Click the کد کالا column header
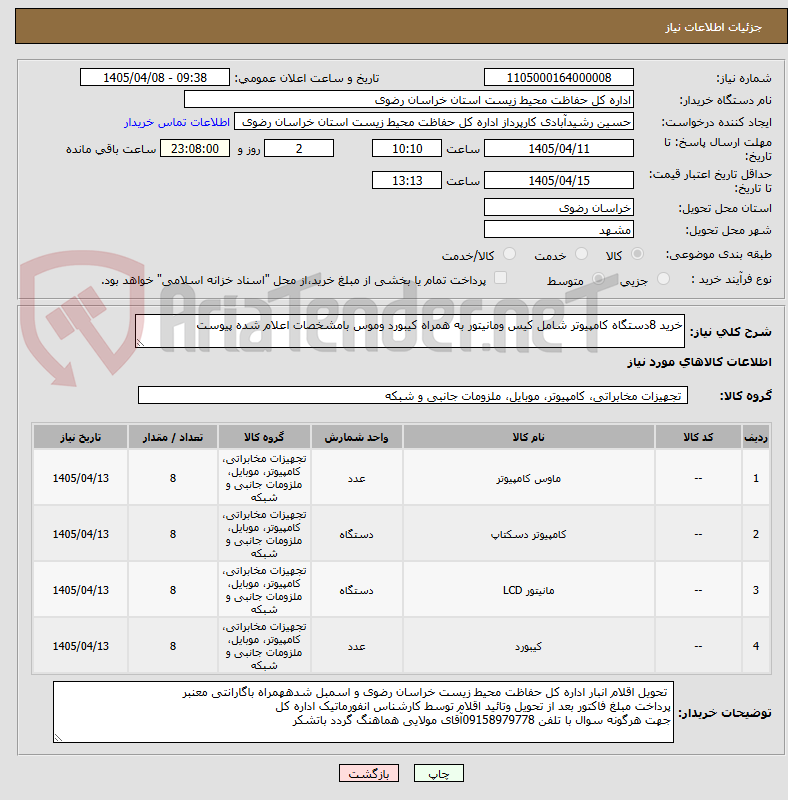Image resolution: width=788 pixels, height=800 pixels. click(x=698, y=437)
